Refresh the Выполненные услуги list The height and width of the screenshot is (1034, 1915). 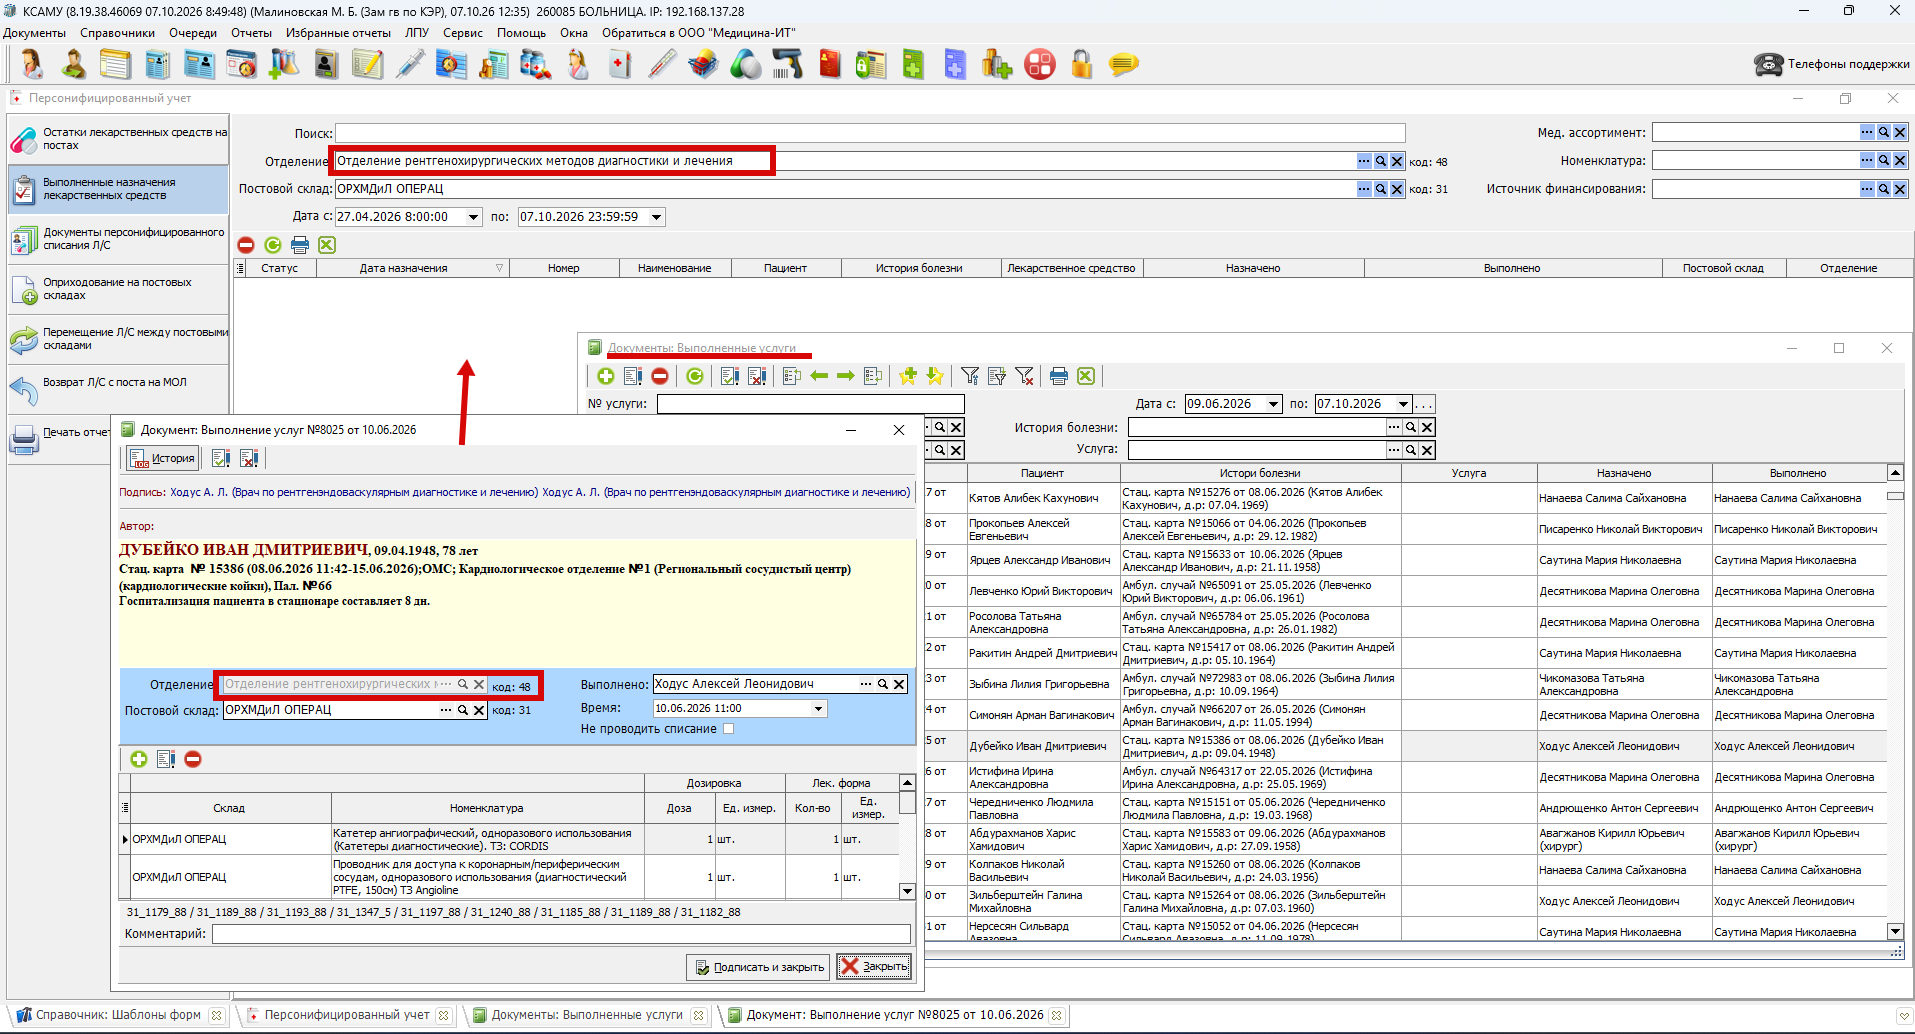click(x=695, y=376)
